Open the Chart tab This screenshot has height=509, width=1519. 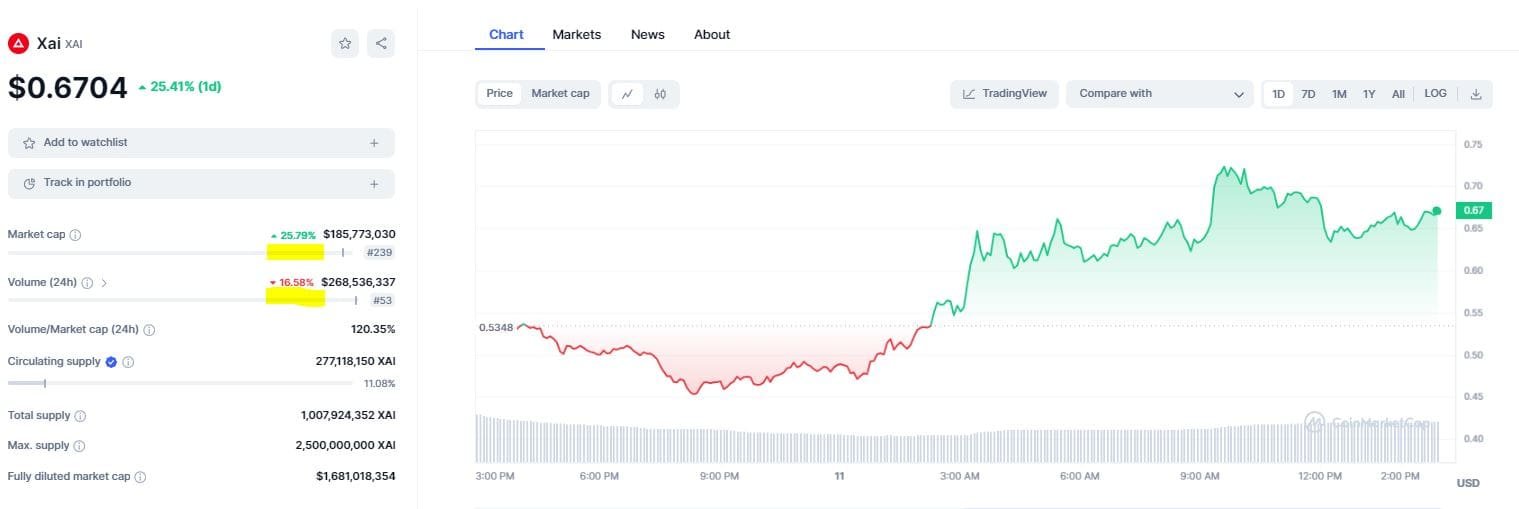coord(506,35)
